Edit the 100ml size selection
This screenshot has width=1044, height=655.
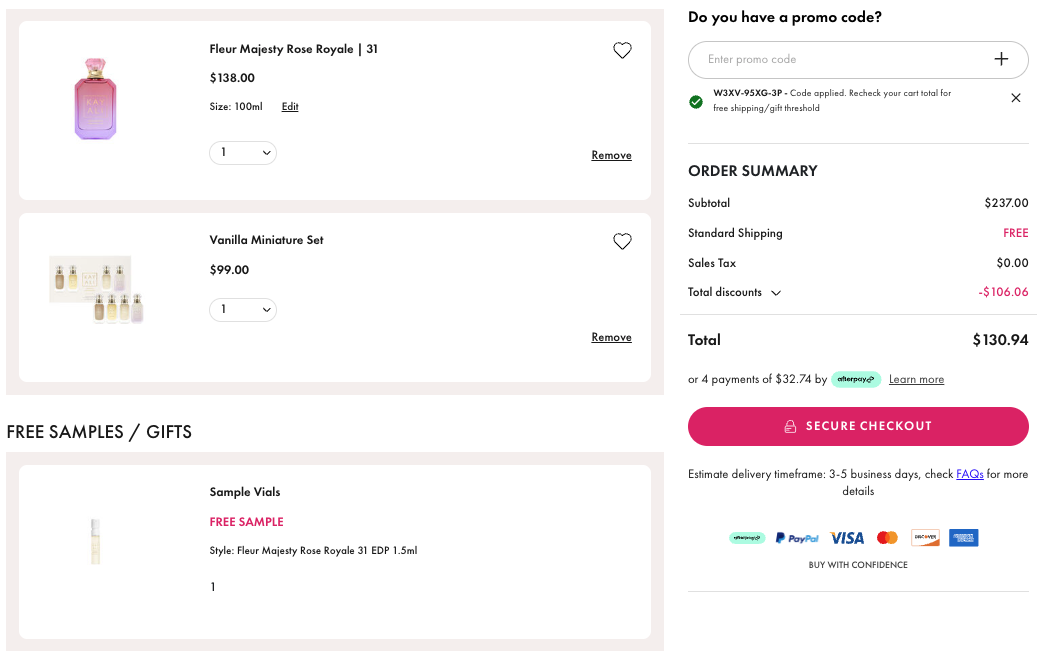[x=290, y=107]
